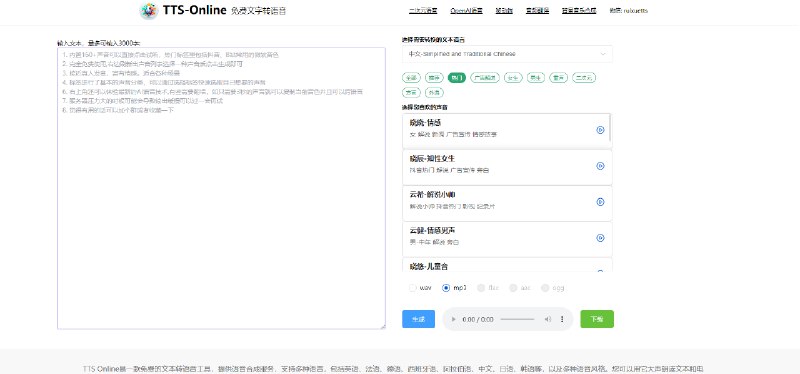800x374 pixels.
Task: Open the audio player's three-dot options menu
Action: [562, 319]
